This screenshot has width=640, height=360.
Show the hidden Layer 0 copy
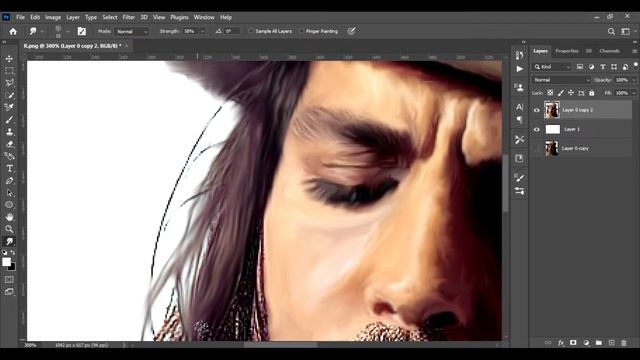pos(537,149)
